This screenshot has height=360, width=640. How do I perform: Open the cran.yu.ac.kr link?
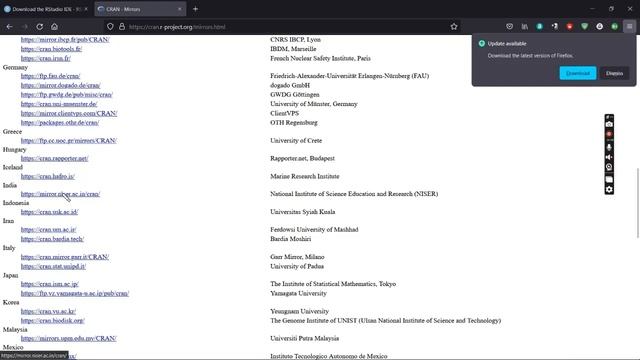(48, 311)
